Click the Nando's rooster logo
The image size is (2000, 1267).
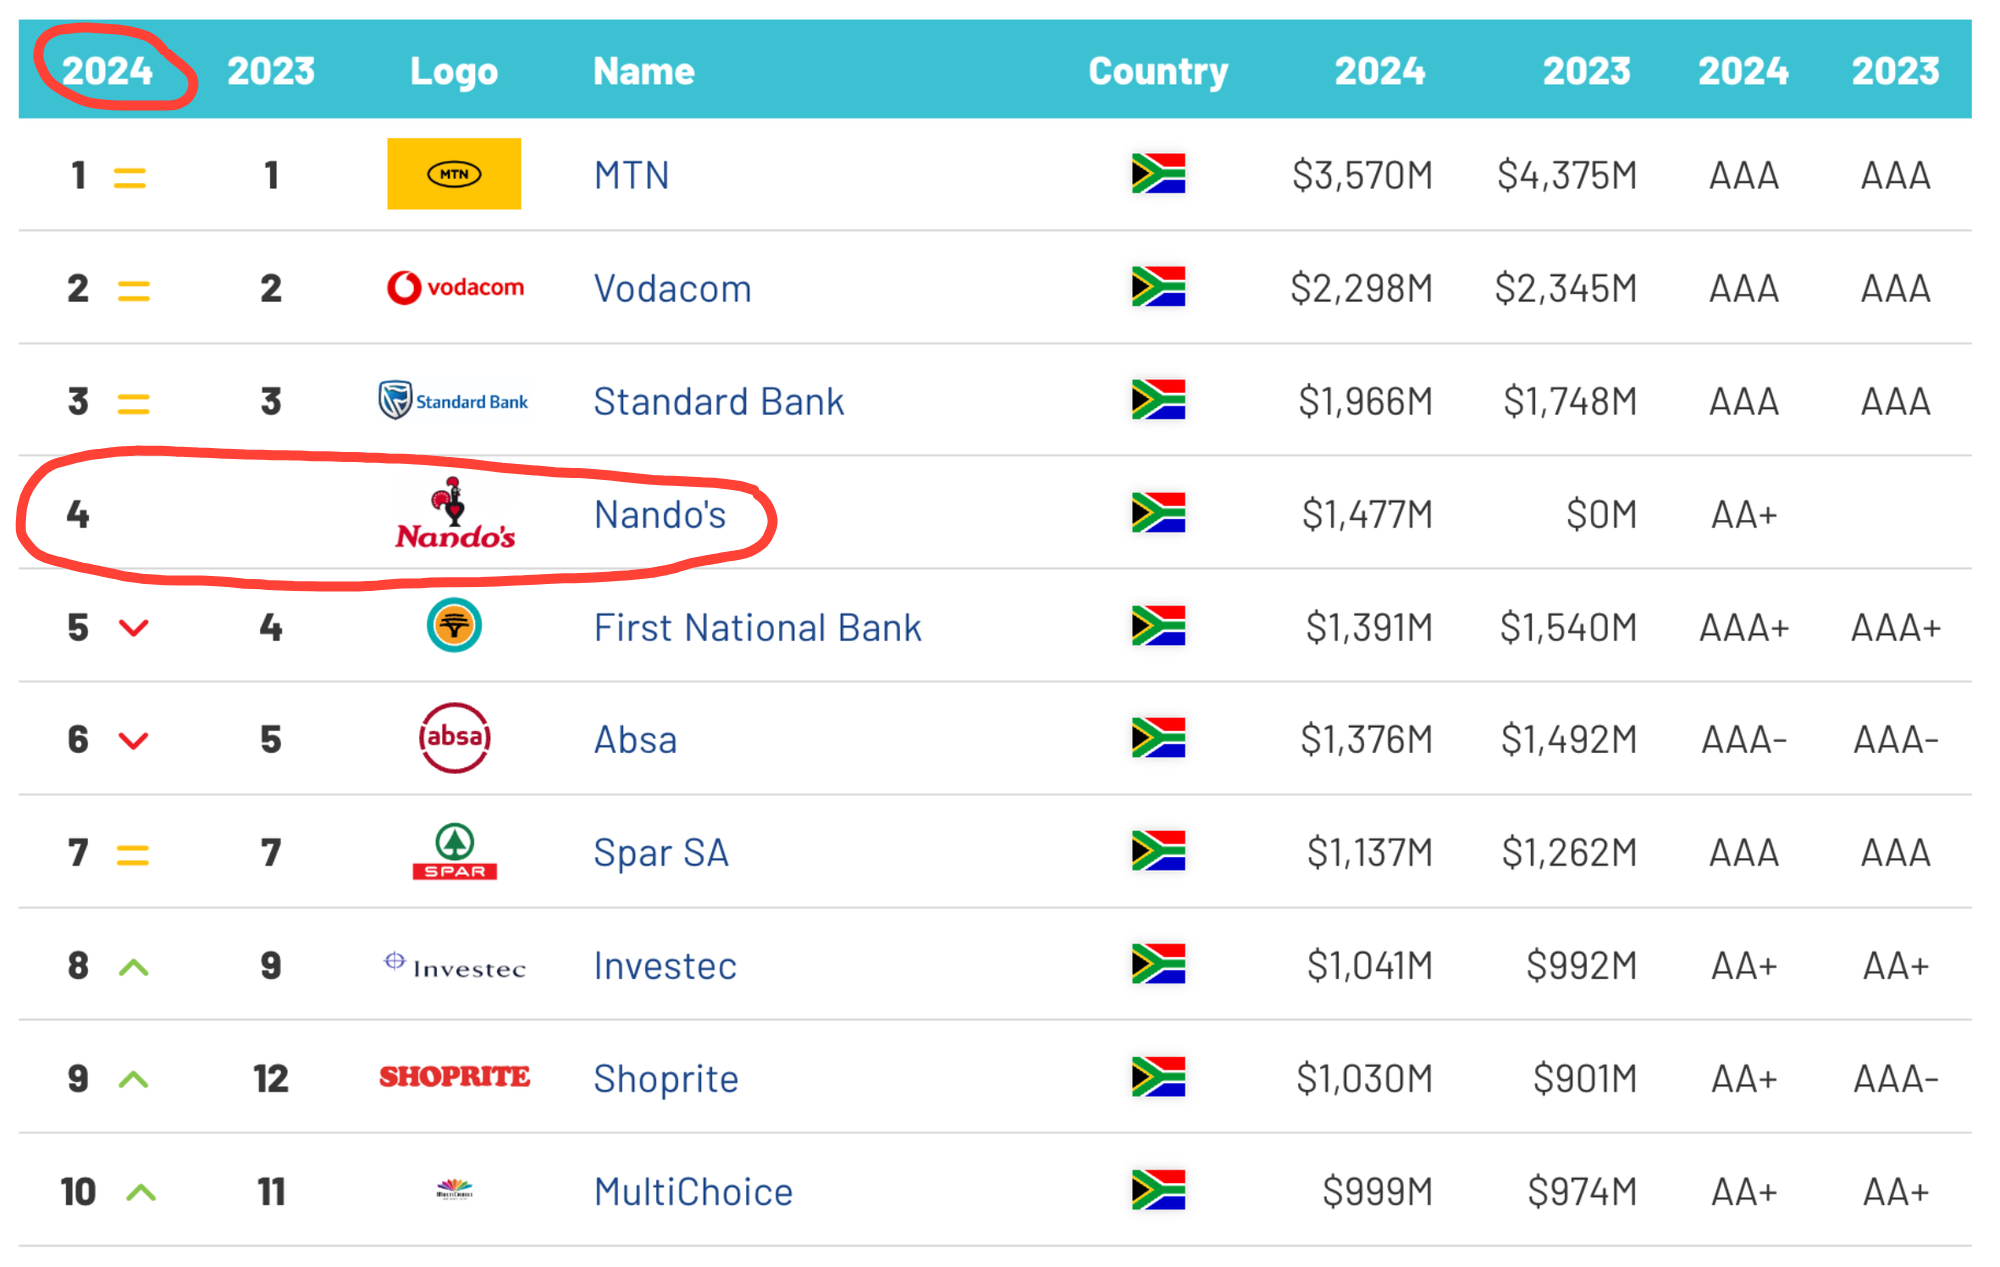455,515
